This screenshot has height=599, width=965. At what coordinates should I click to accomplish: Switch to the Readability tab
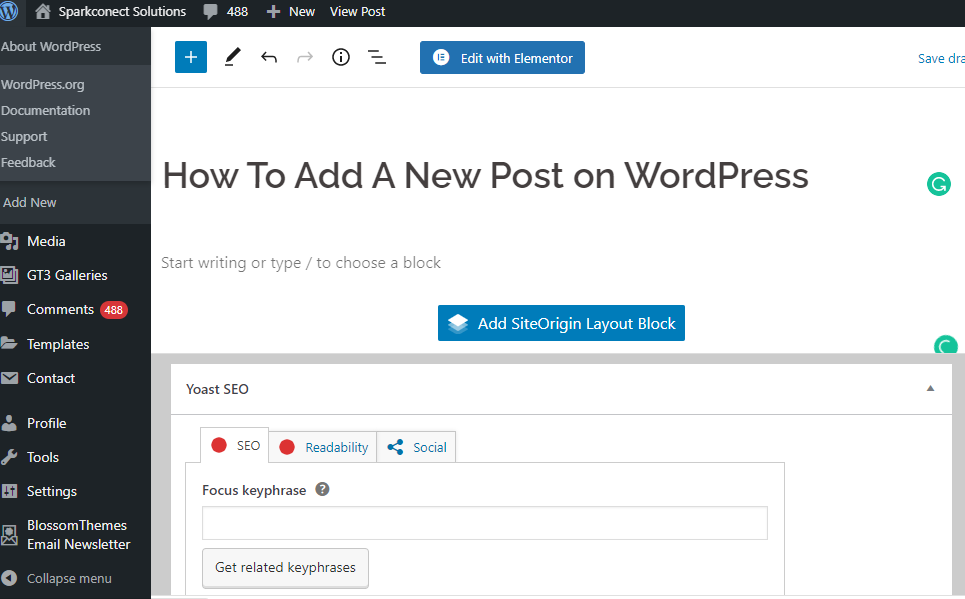pos(322,447)
